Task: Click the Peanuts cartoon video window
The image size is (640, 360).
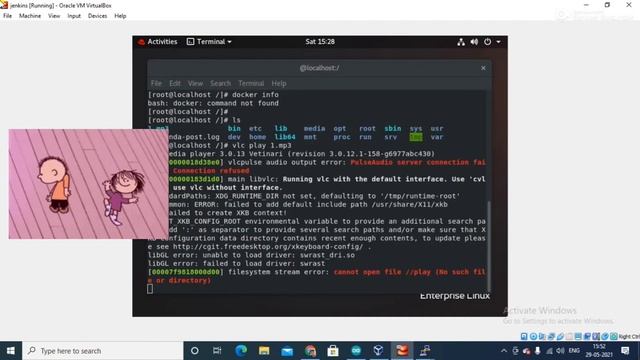Action: pos(88,184)
